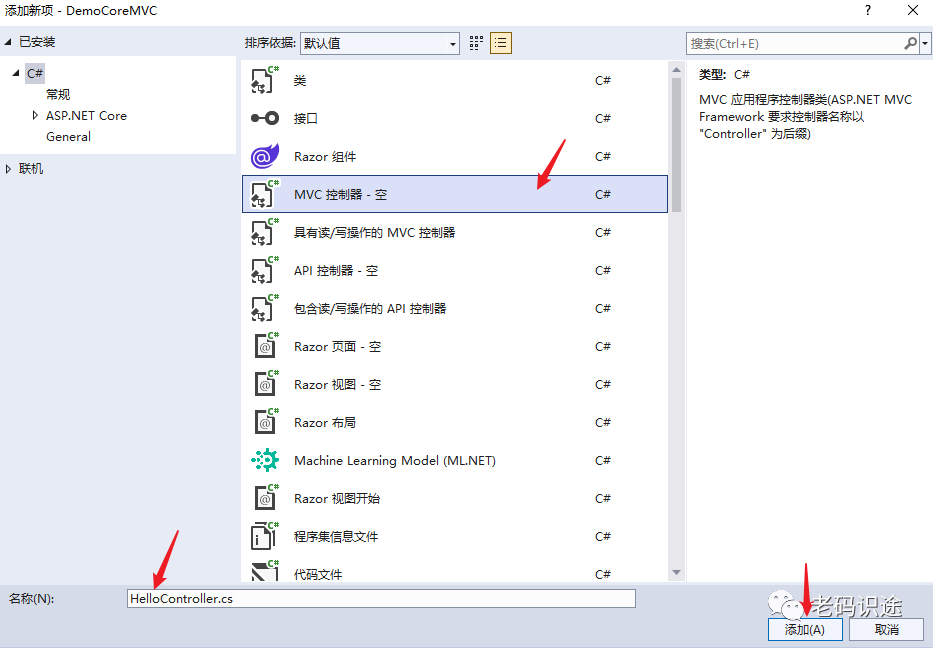Select the 常规 category

point(58,95)
